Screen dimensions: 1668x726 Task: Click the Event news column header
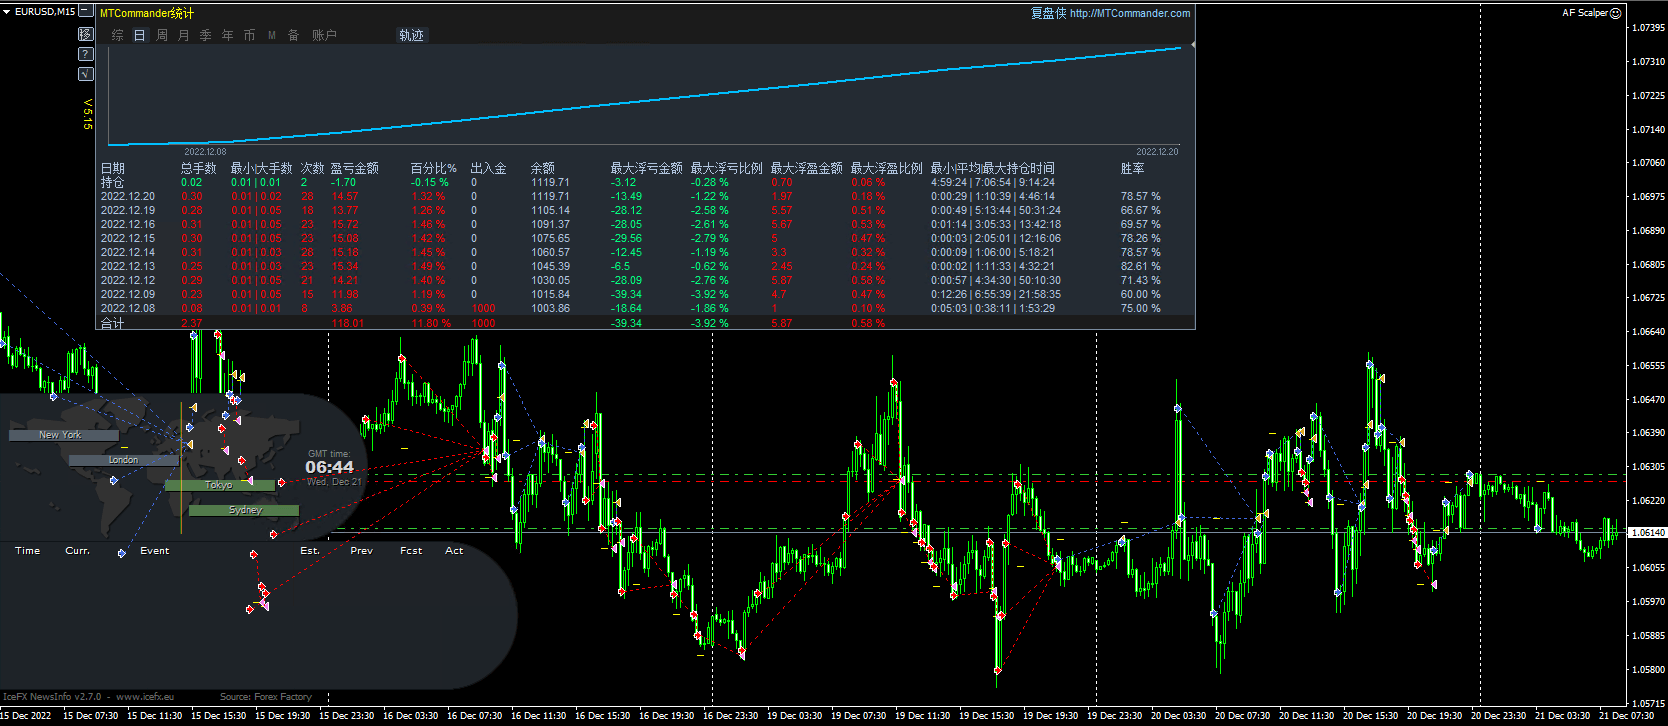[155, 551]
